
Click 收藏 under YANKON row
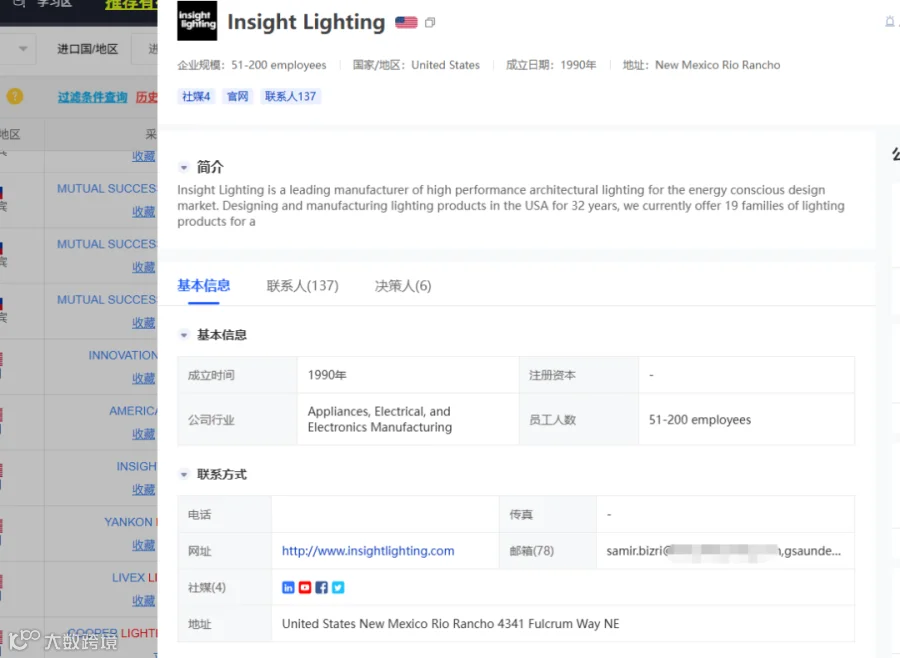[x=143, y=545]
